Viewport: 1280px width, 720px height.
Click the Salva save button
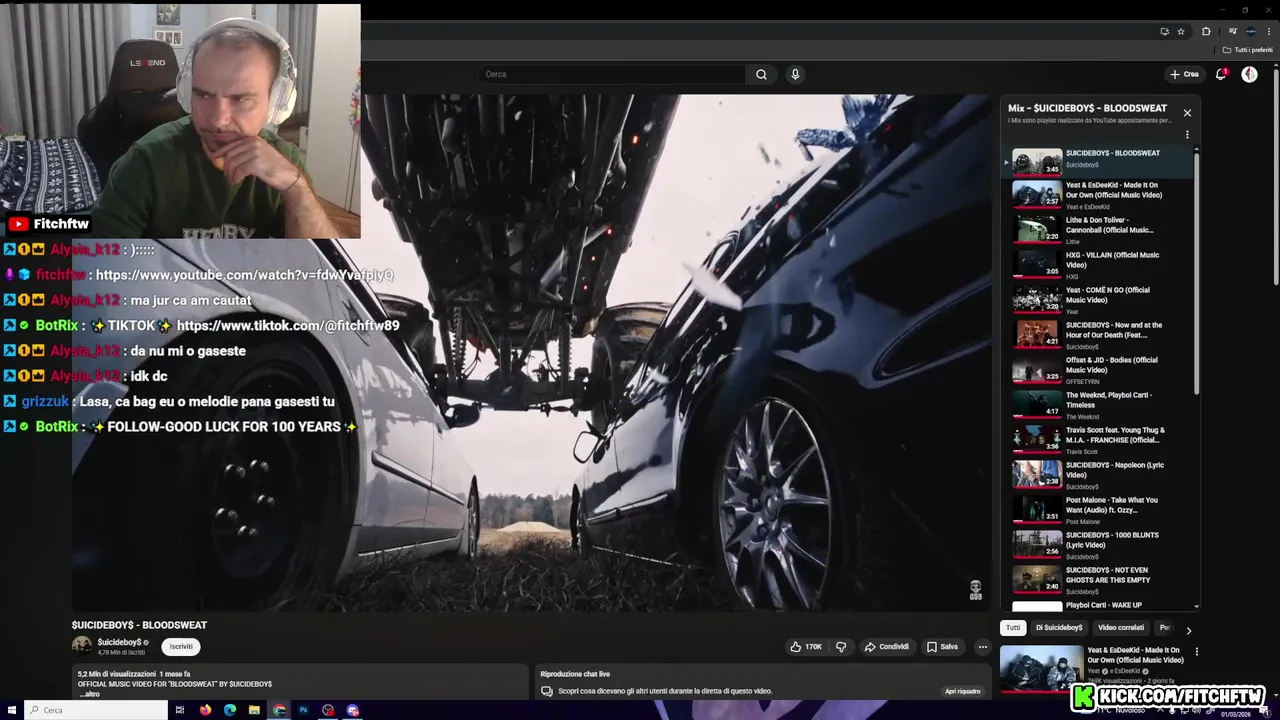point(942,647)
